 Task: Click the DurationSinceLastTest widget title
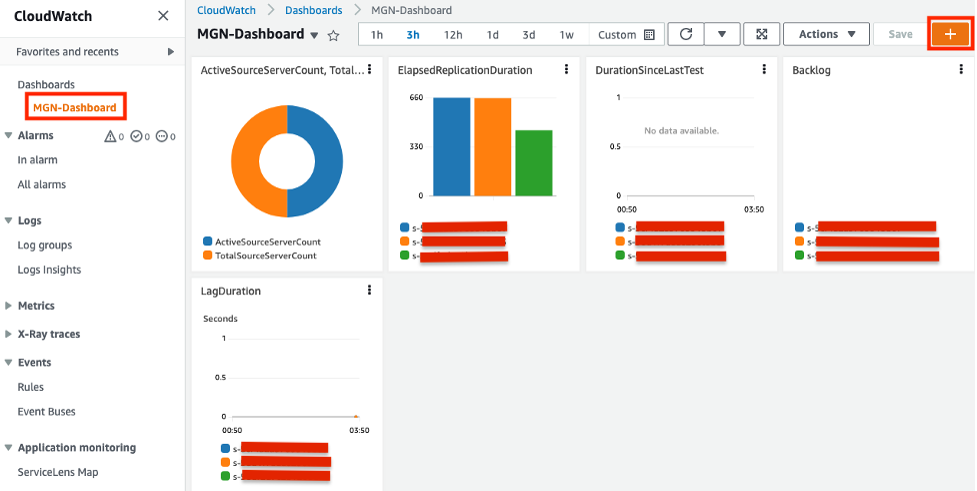coord(649,70)
